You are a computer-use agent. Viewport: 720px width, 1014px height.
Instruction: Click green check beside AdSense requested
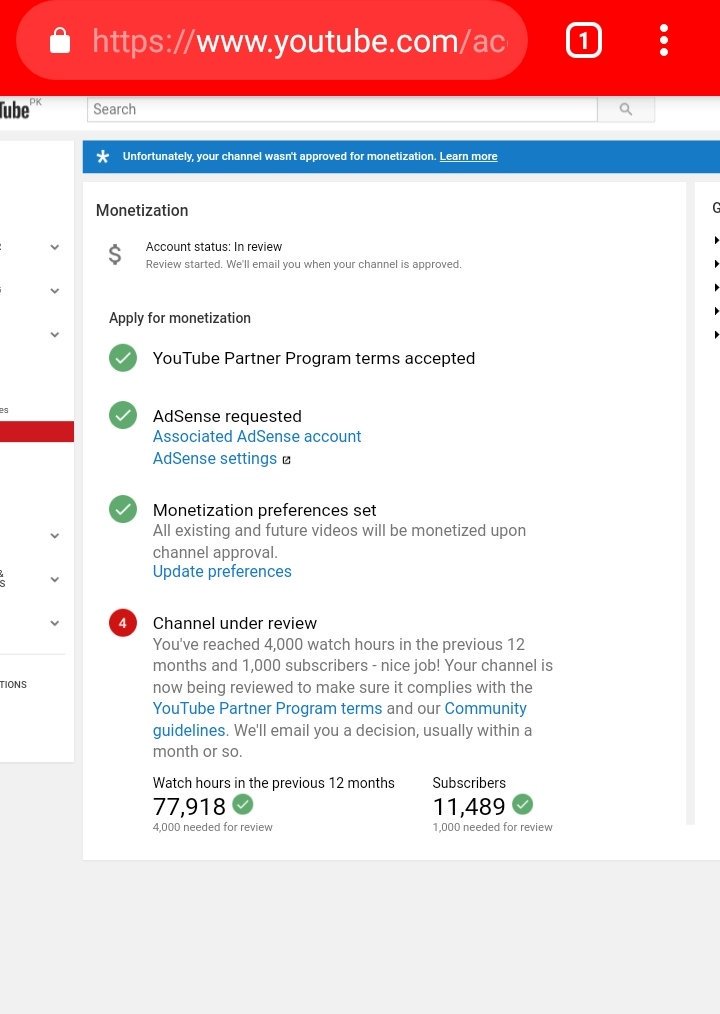123,415
